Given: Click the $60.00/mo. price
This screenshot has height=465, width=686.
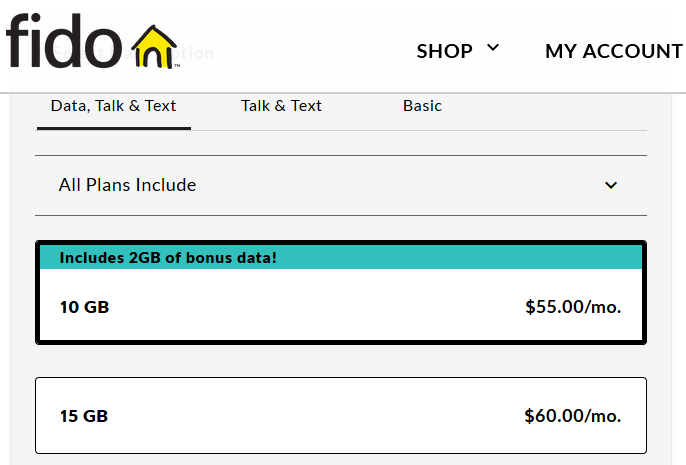Looking at the screenshot, I should pos(573,415).
